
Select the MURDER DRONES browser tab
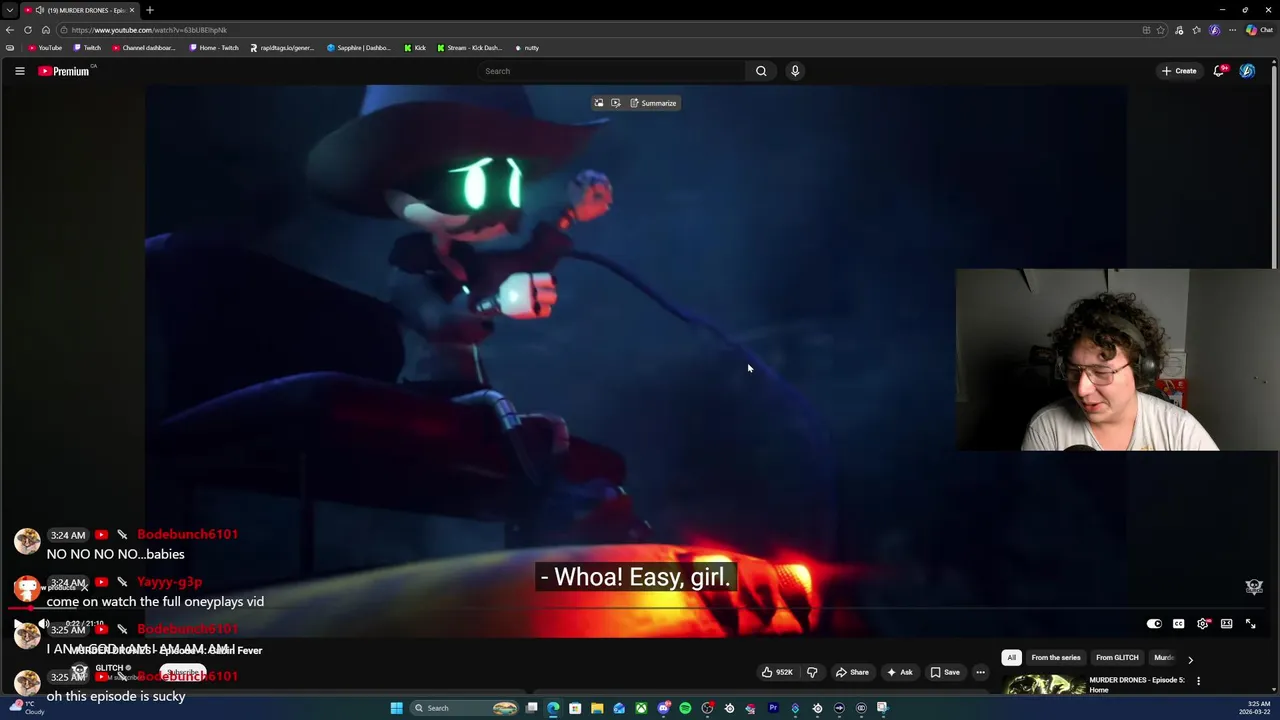[x=80, y=10]
